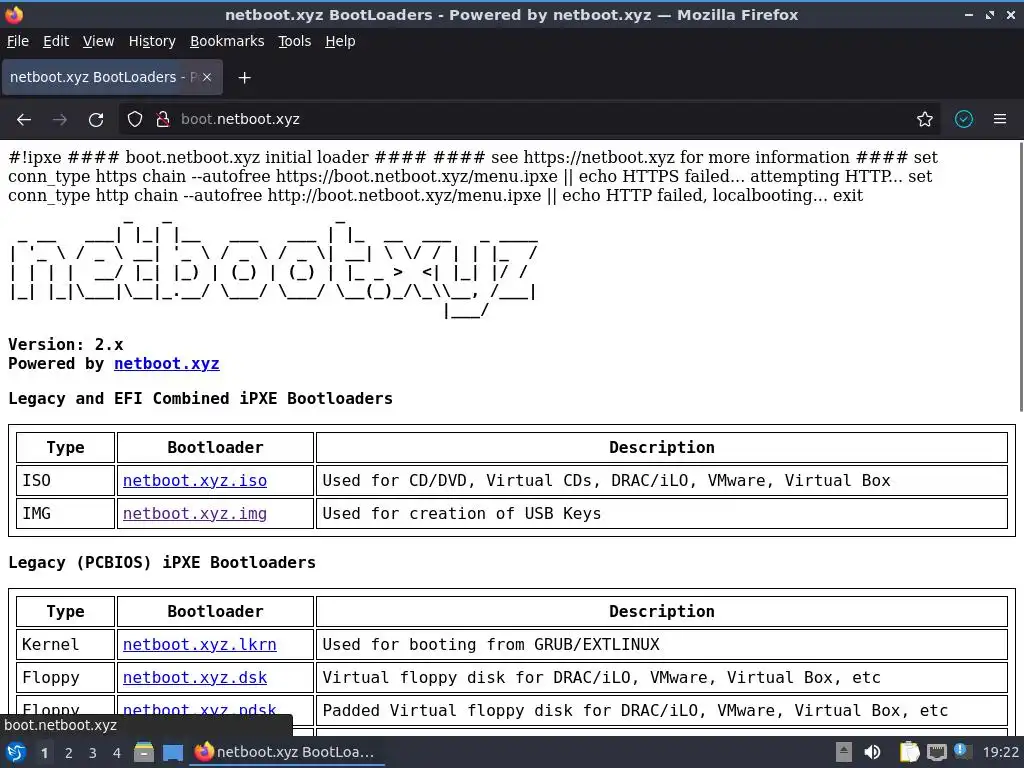The width and height of the screenshot is (1024, 768).
Task: Open the History menu
Action: (x=152, y=41)
